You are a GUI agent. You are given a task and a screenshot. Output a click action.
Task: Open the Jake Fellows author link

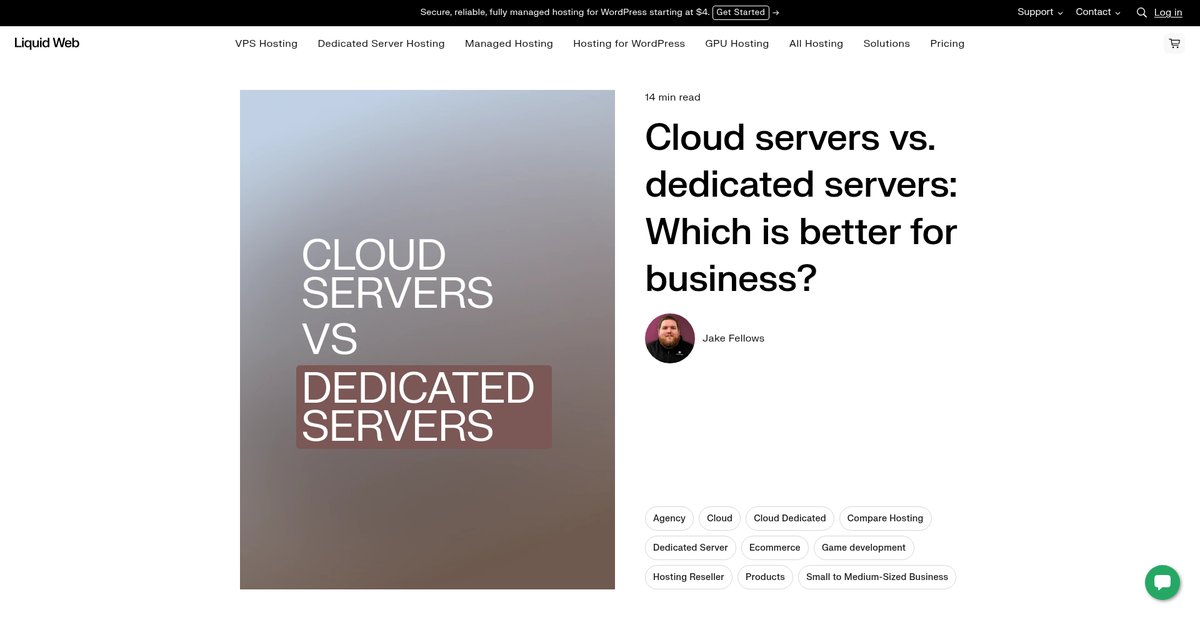click(x=733, y=338)
